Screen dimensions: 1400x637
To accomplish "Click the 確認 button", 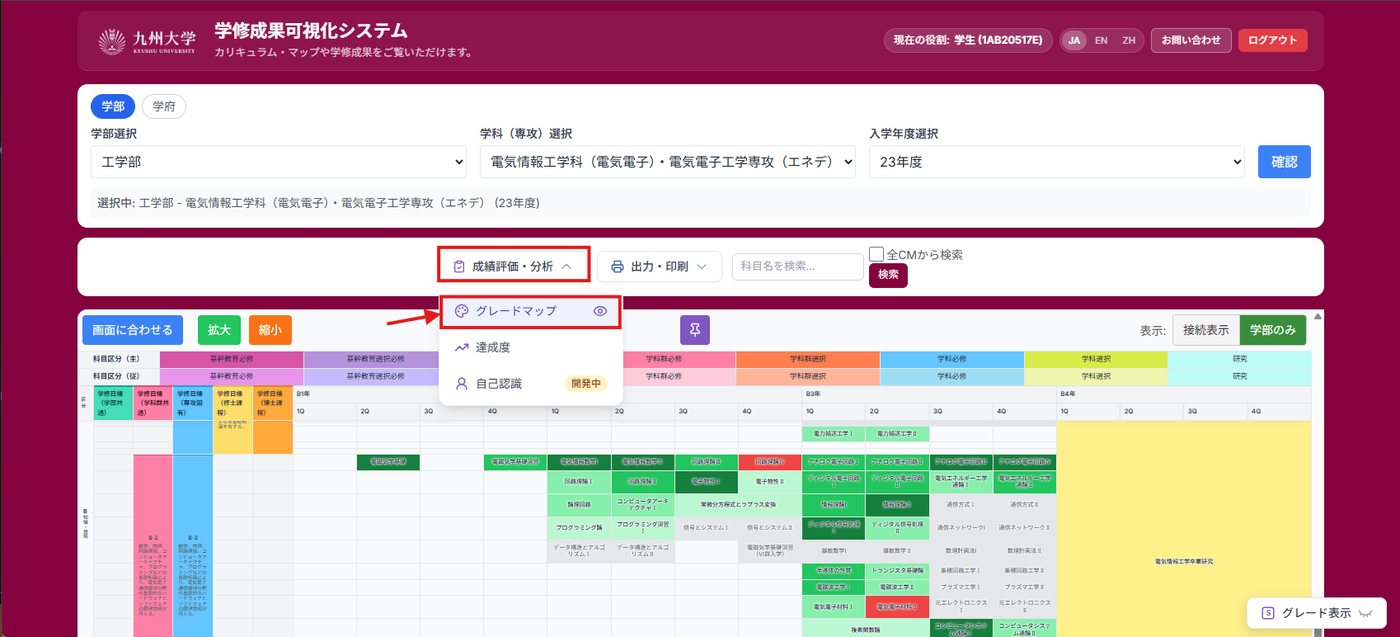I will (x=1284, y=161).
